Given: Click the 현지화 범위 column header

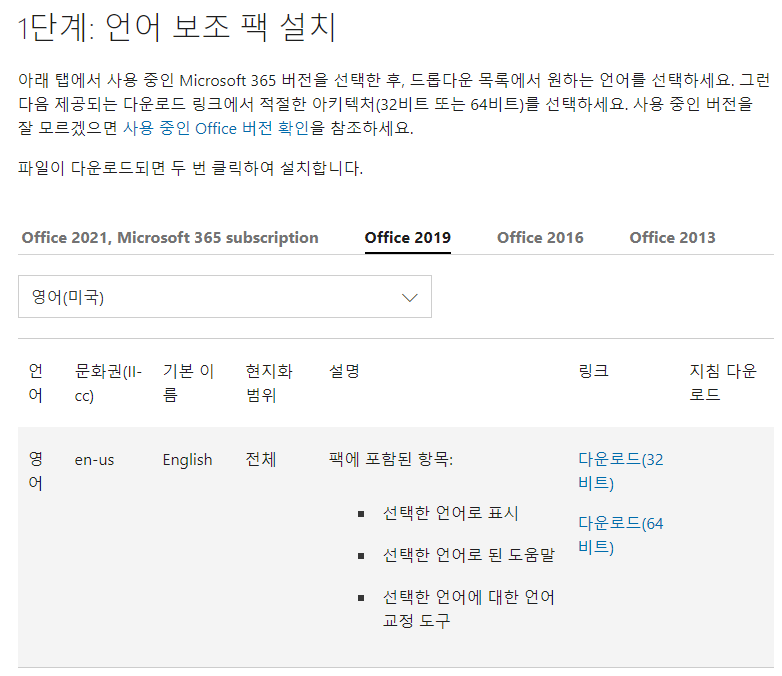Looking at the screenshot, I should coord(269,383).
